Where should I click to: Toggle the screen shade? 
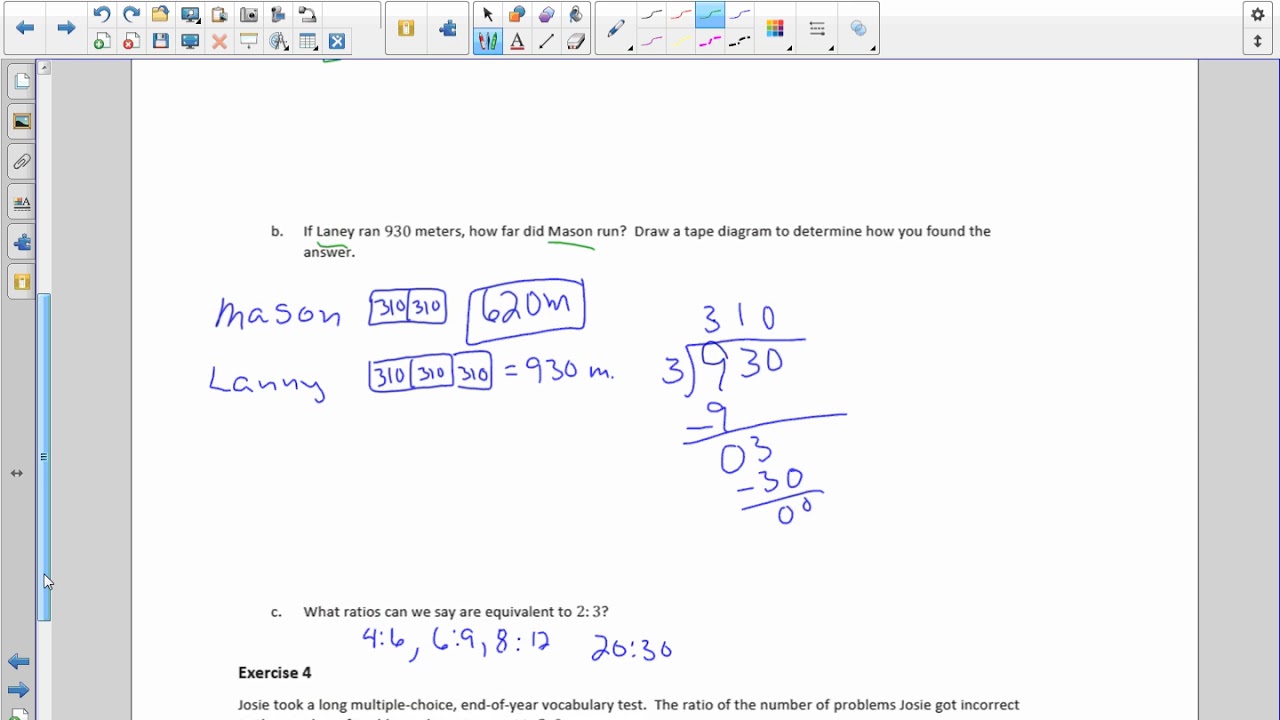[x=249, y=41]
